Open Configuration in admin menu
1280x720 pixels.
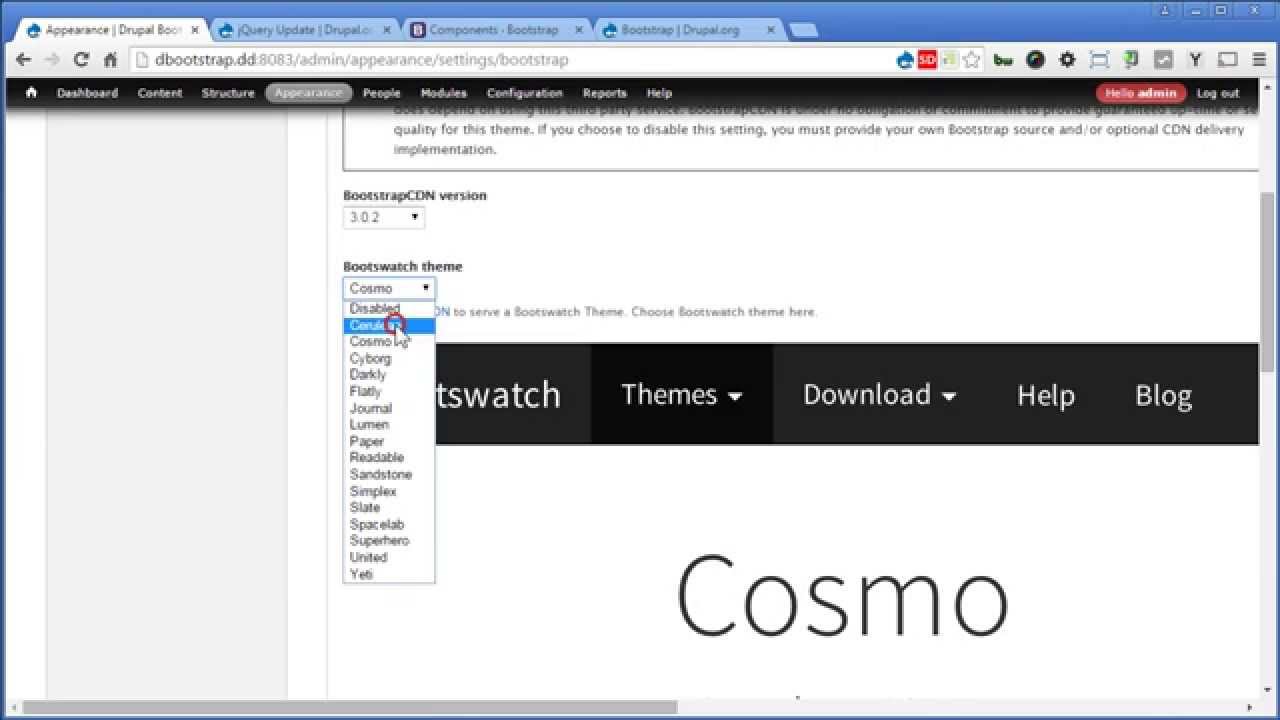pos(525,93)
